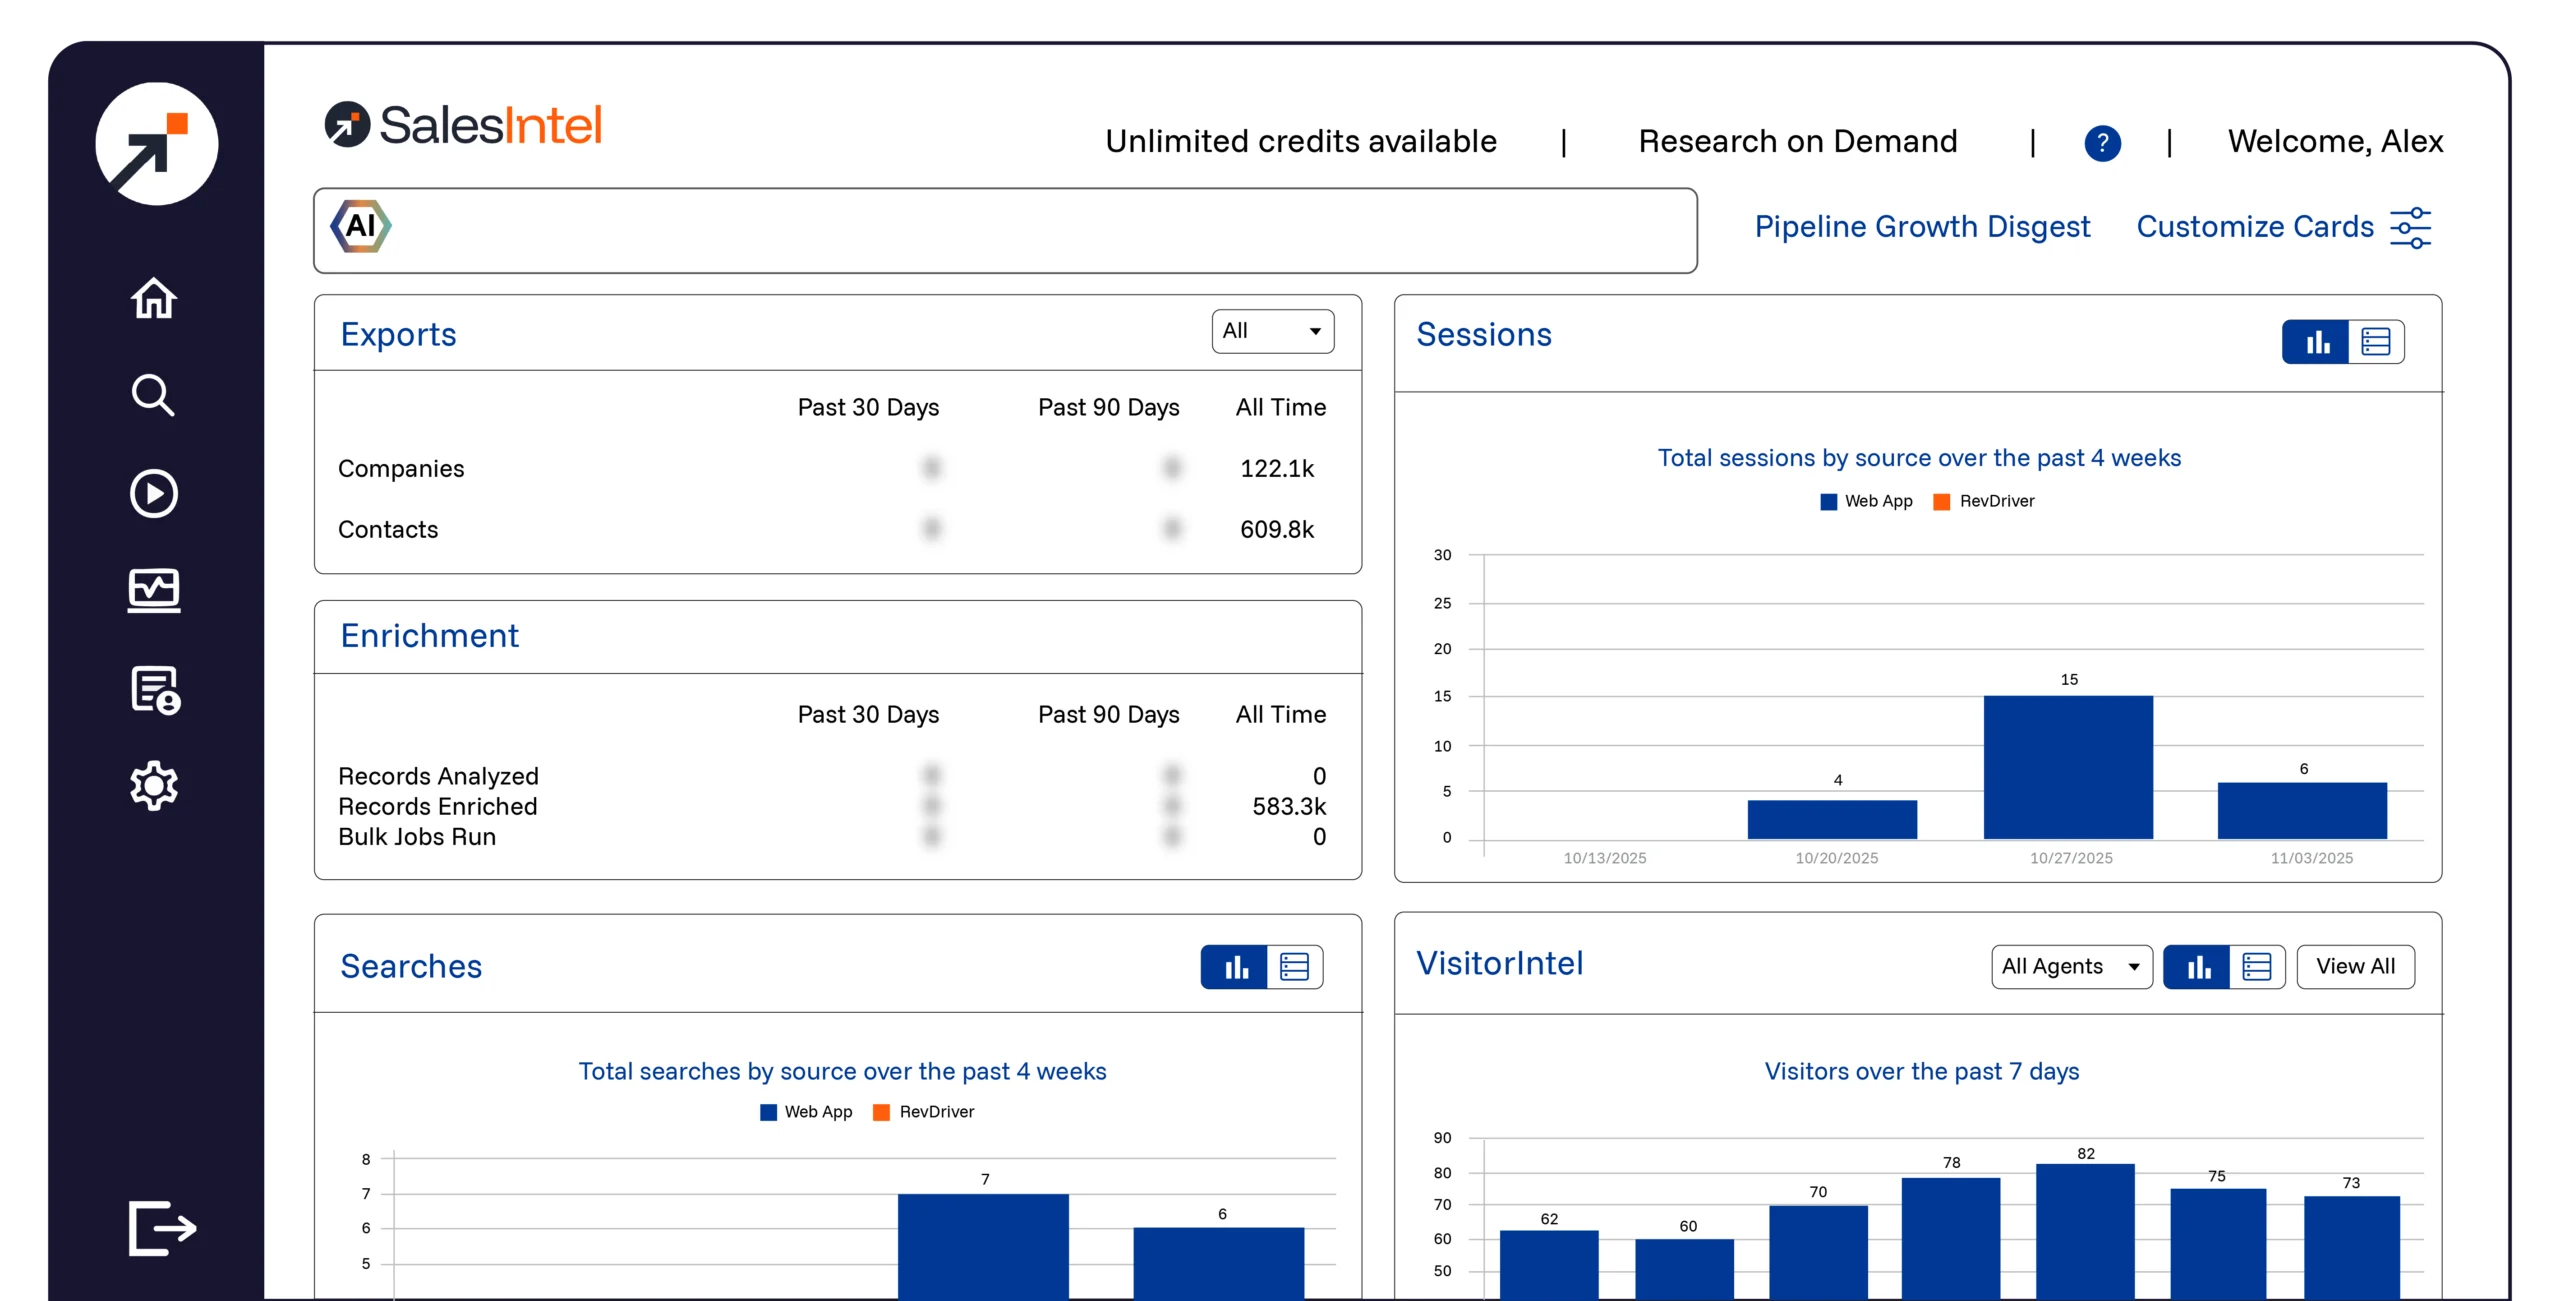Click Contacts All Time value 609.8k
Image resolution: width=2560 pixels, height=1301 pixels.
(1277, 530)
